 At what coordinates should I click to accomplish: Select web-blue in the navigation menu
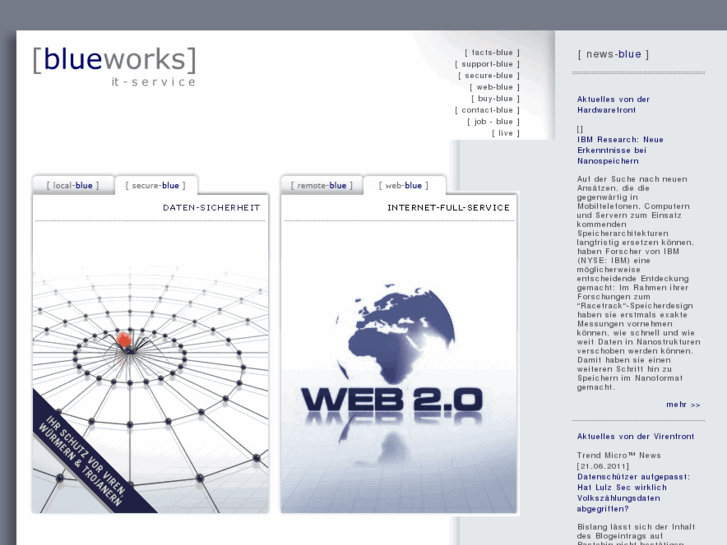tap(494, 87)
